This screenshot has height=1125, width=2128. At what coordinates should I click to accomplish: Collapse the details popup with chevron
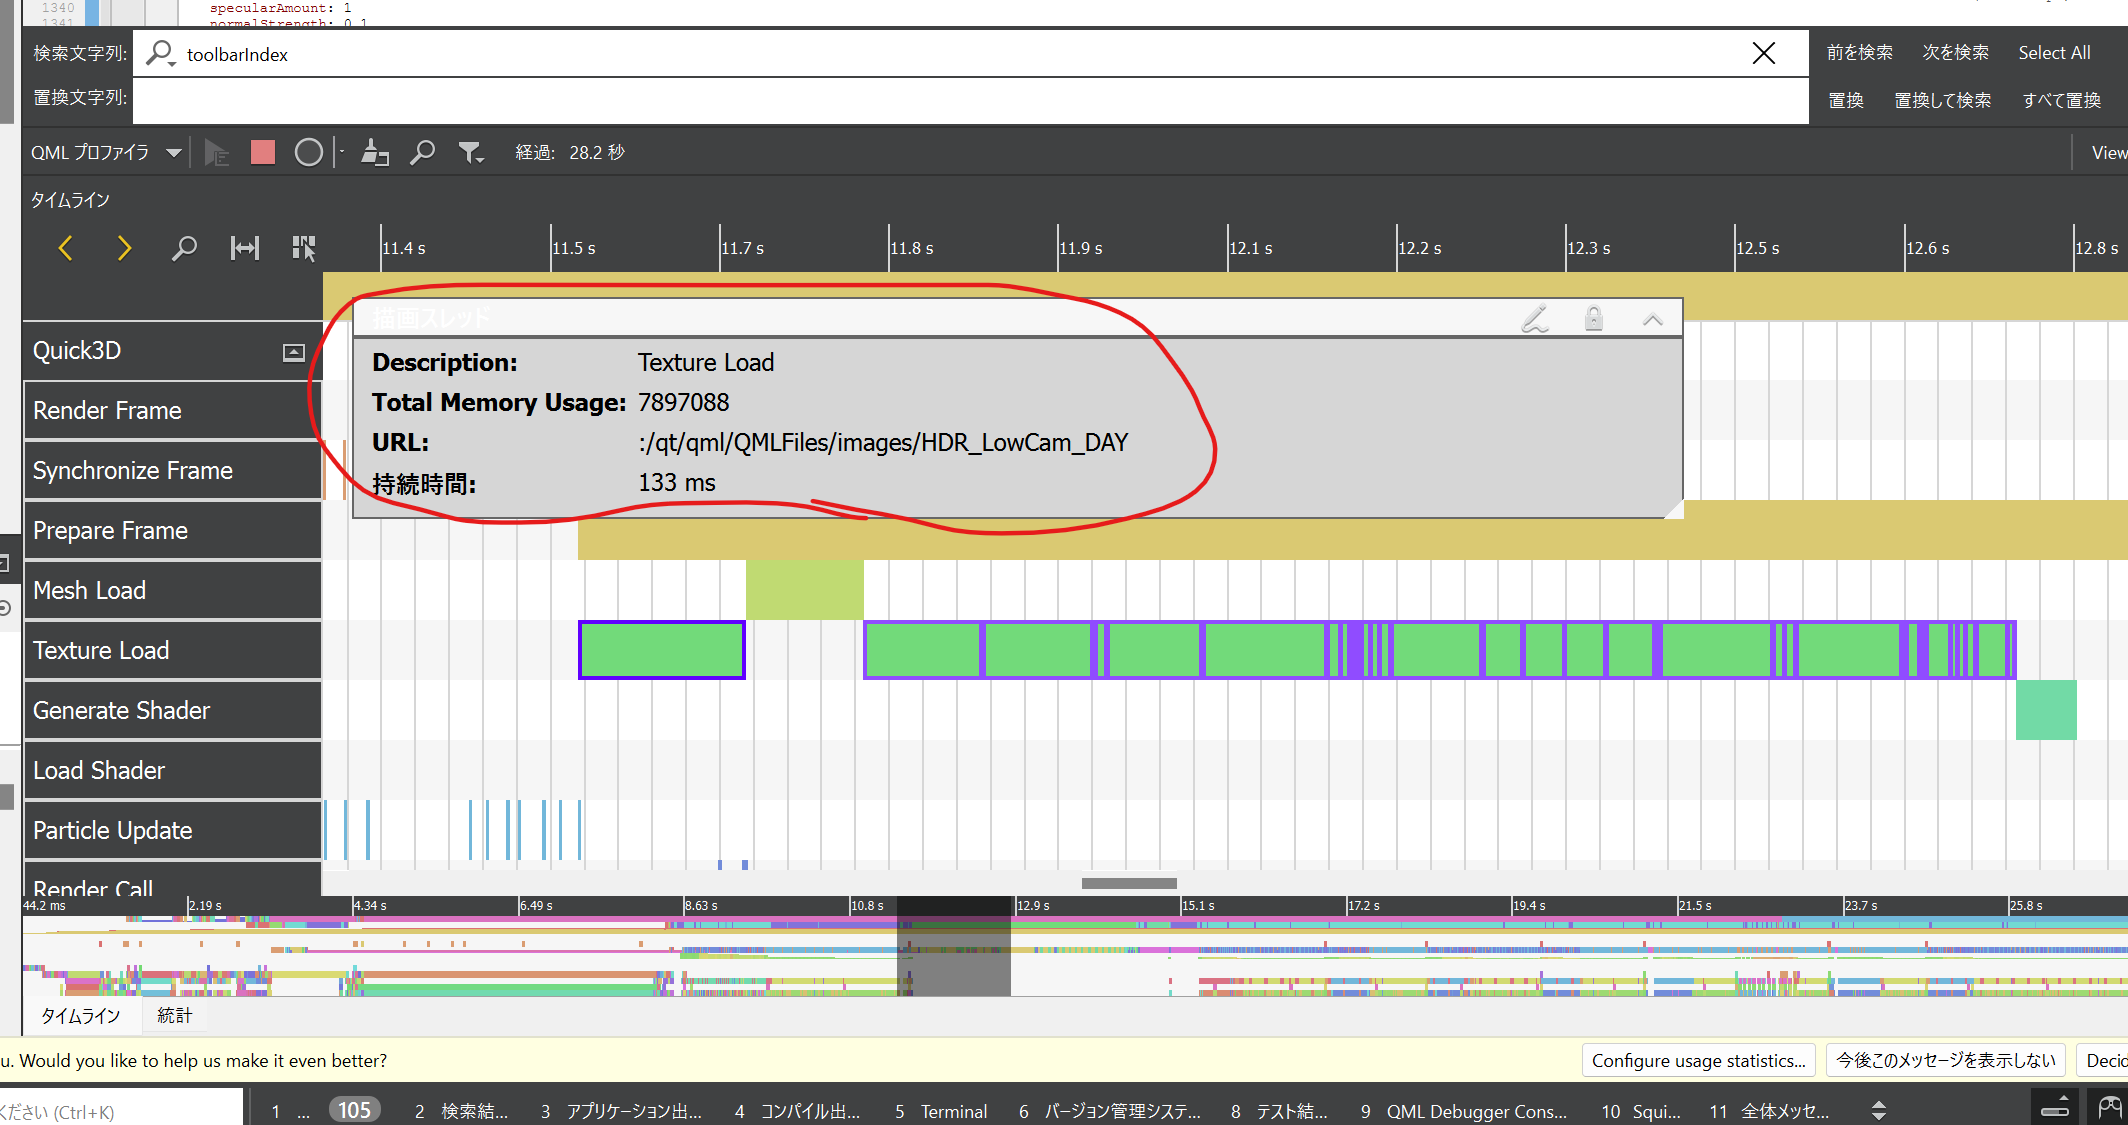(x=1653, y=320)
